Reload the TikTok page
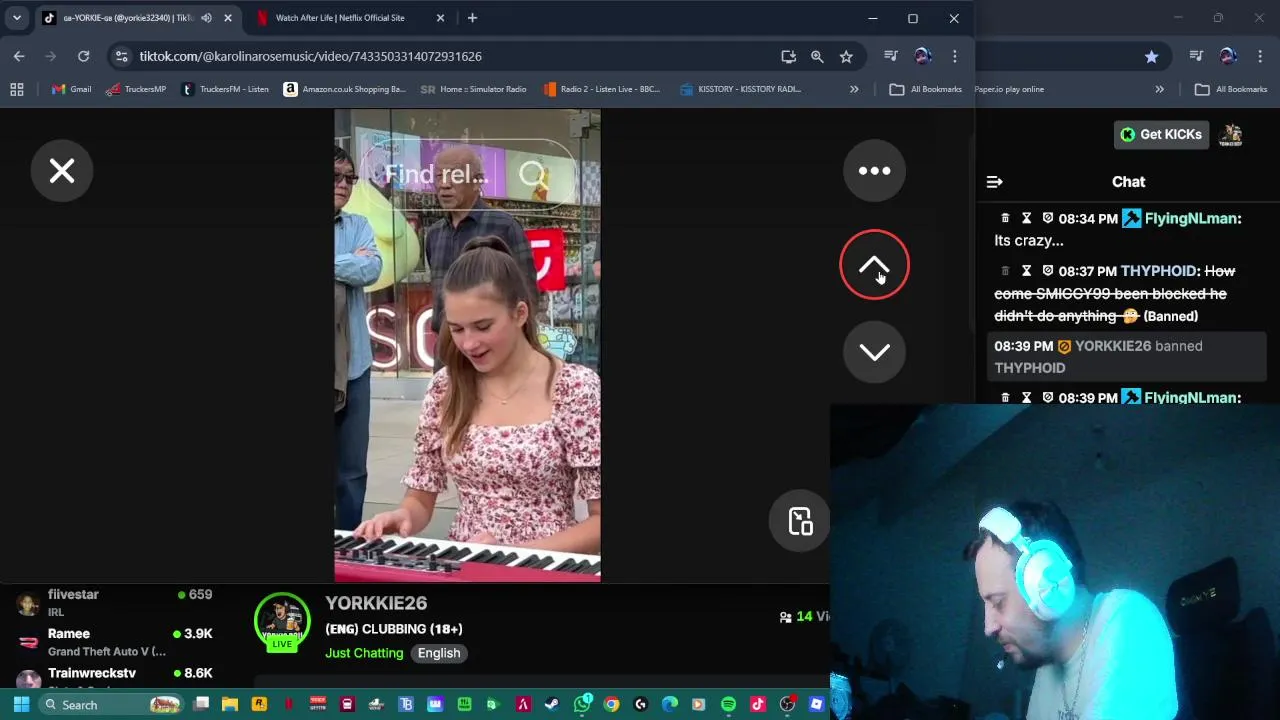The image size is (1280, 720). coord(83,56)
